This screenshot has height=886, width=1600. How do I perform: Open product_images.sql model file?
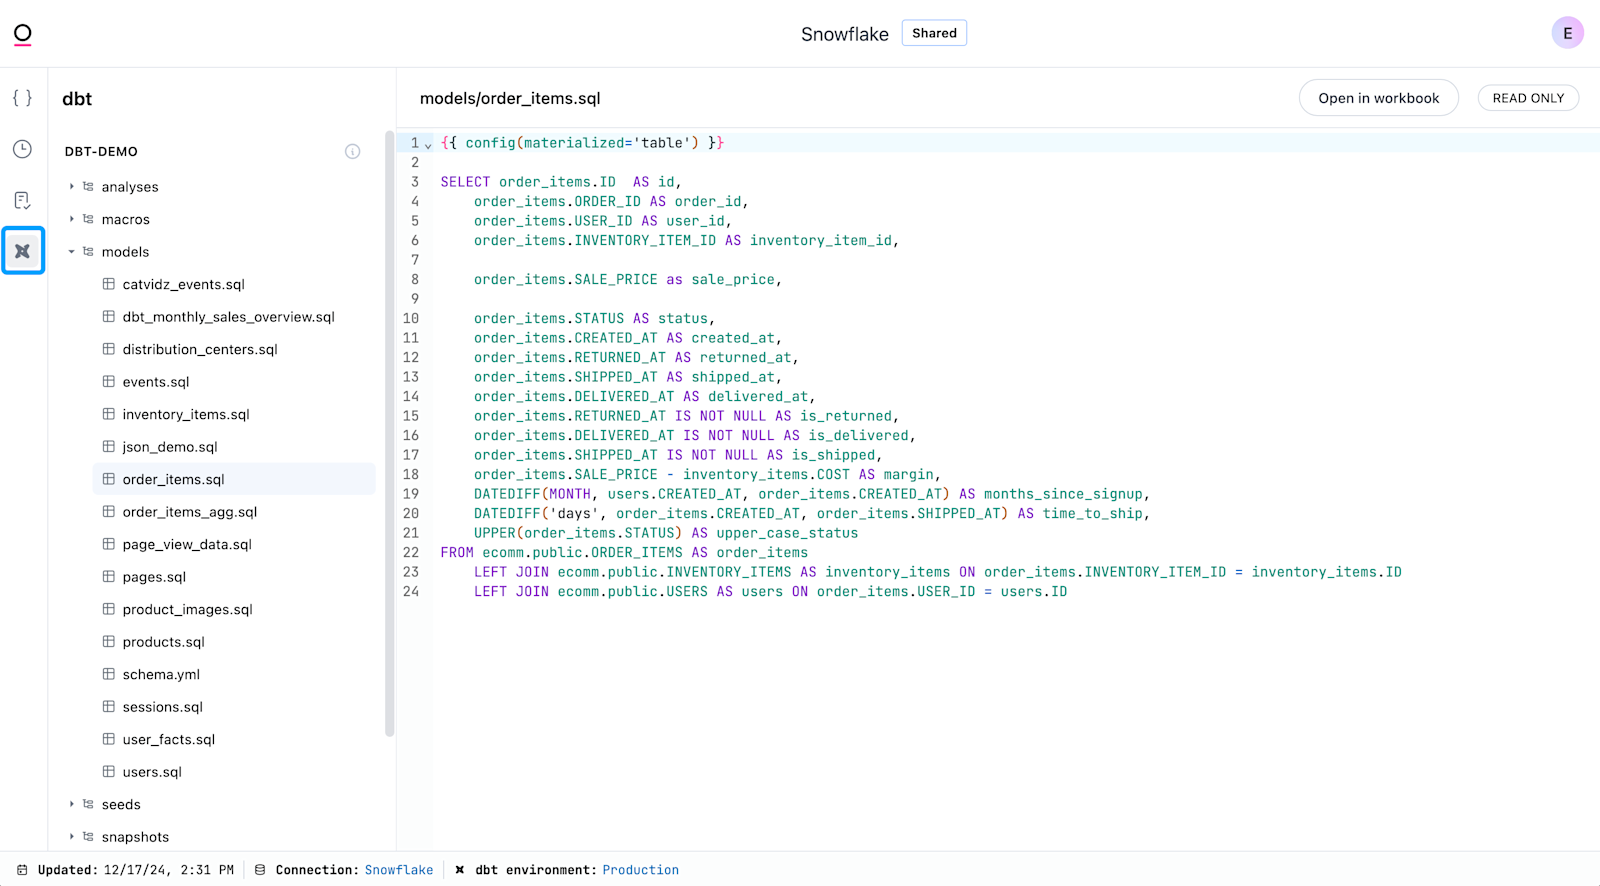(188, 609)
